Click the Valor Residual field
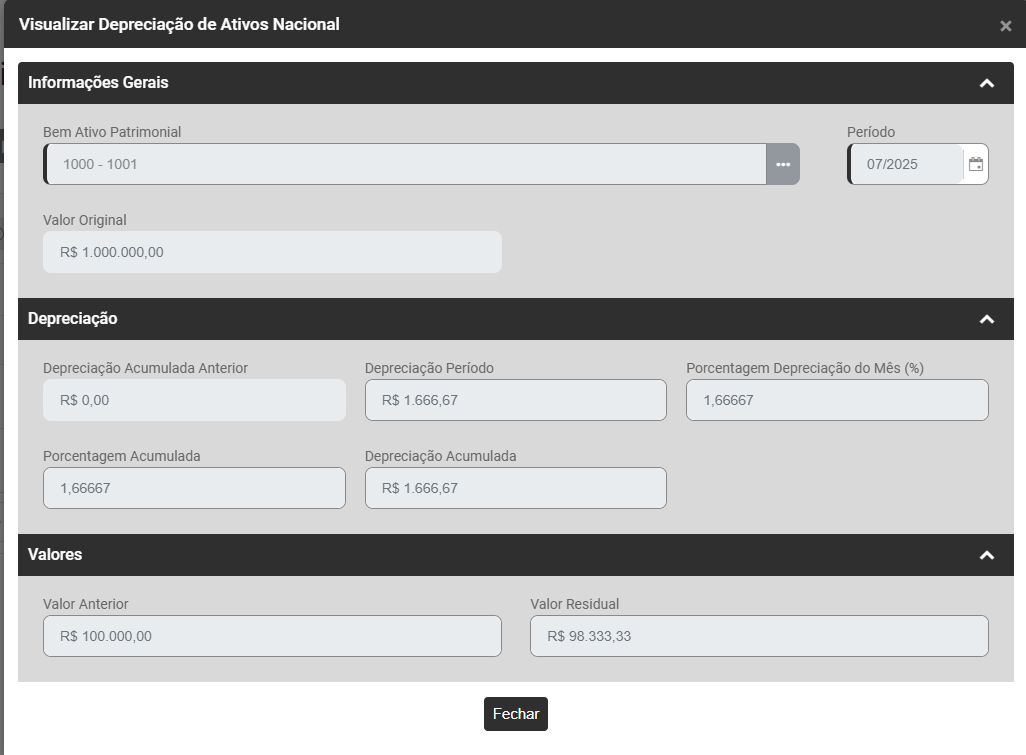 click(759, 636)
